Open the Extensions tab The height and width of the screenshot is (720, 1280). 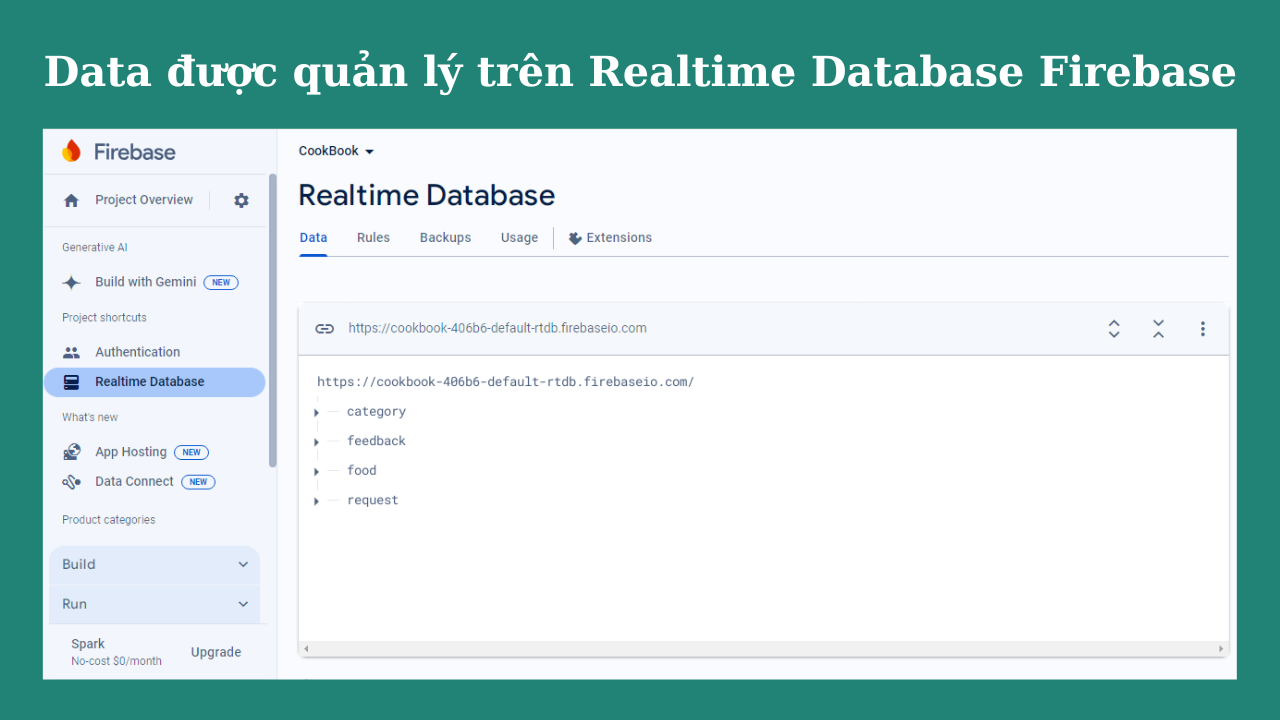tap(610, 238)
